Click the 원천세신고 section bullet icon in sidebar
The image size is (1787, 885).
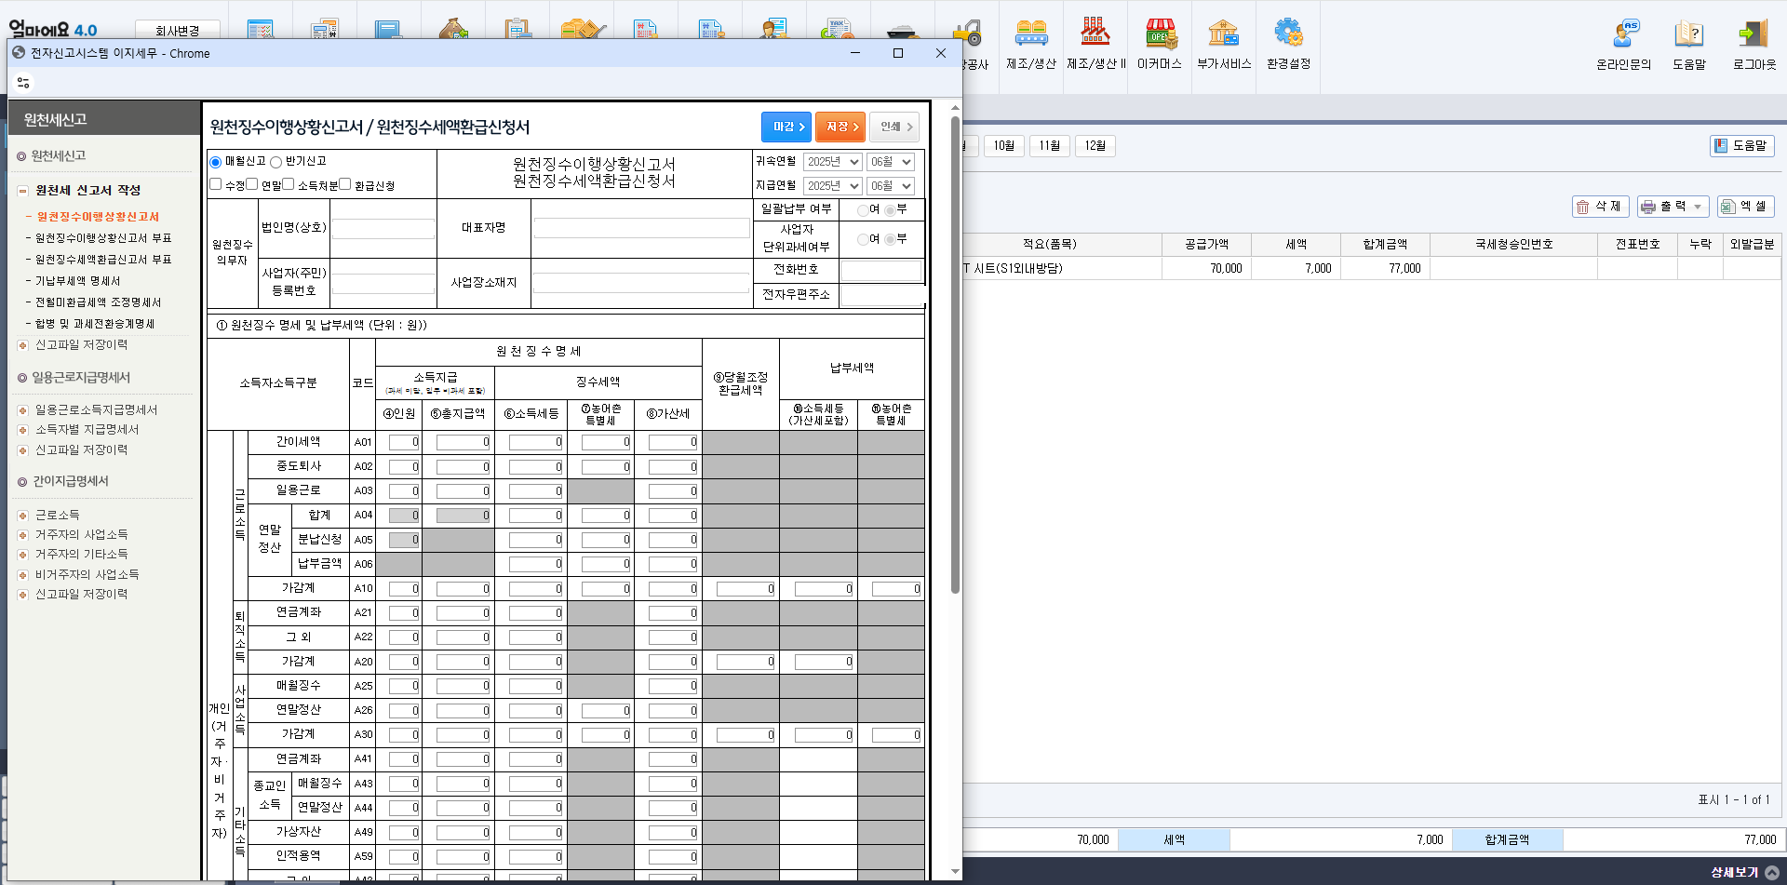[21, 156]
